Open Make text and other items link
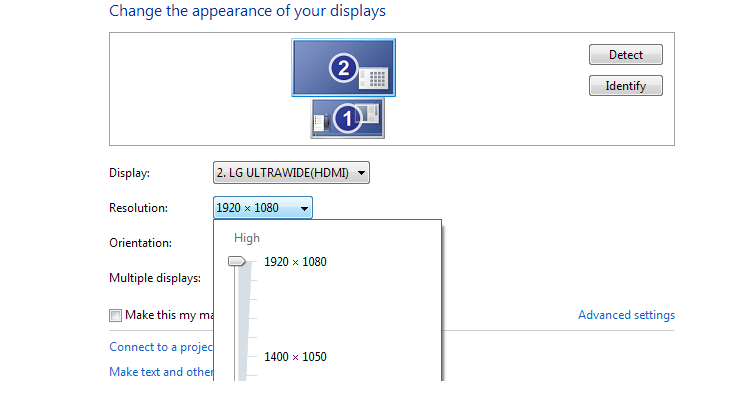The image size is (740, 399). coord(161,372)
